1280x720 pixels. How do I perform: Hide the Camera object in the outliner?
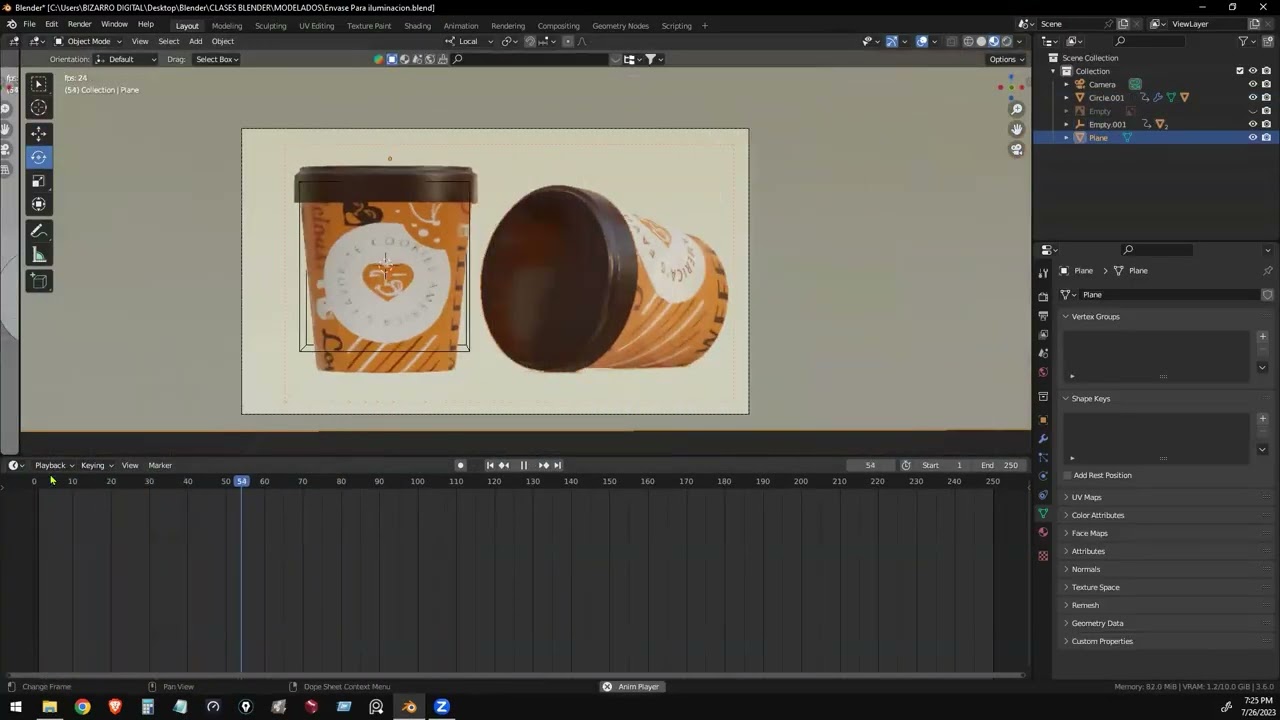pyautogui.click(x=1252, y=84)
